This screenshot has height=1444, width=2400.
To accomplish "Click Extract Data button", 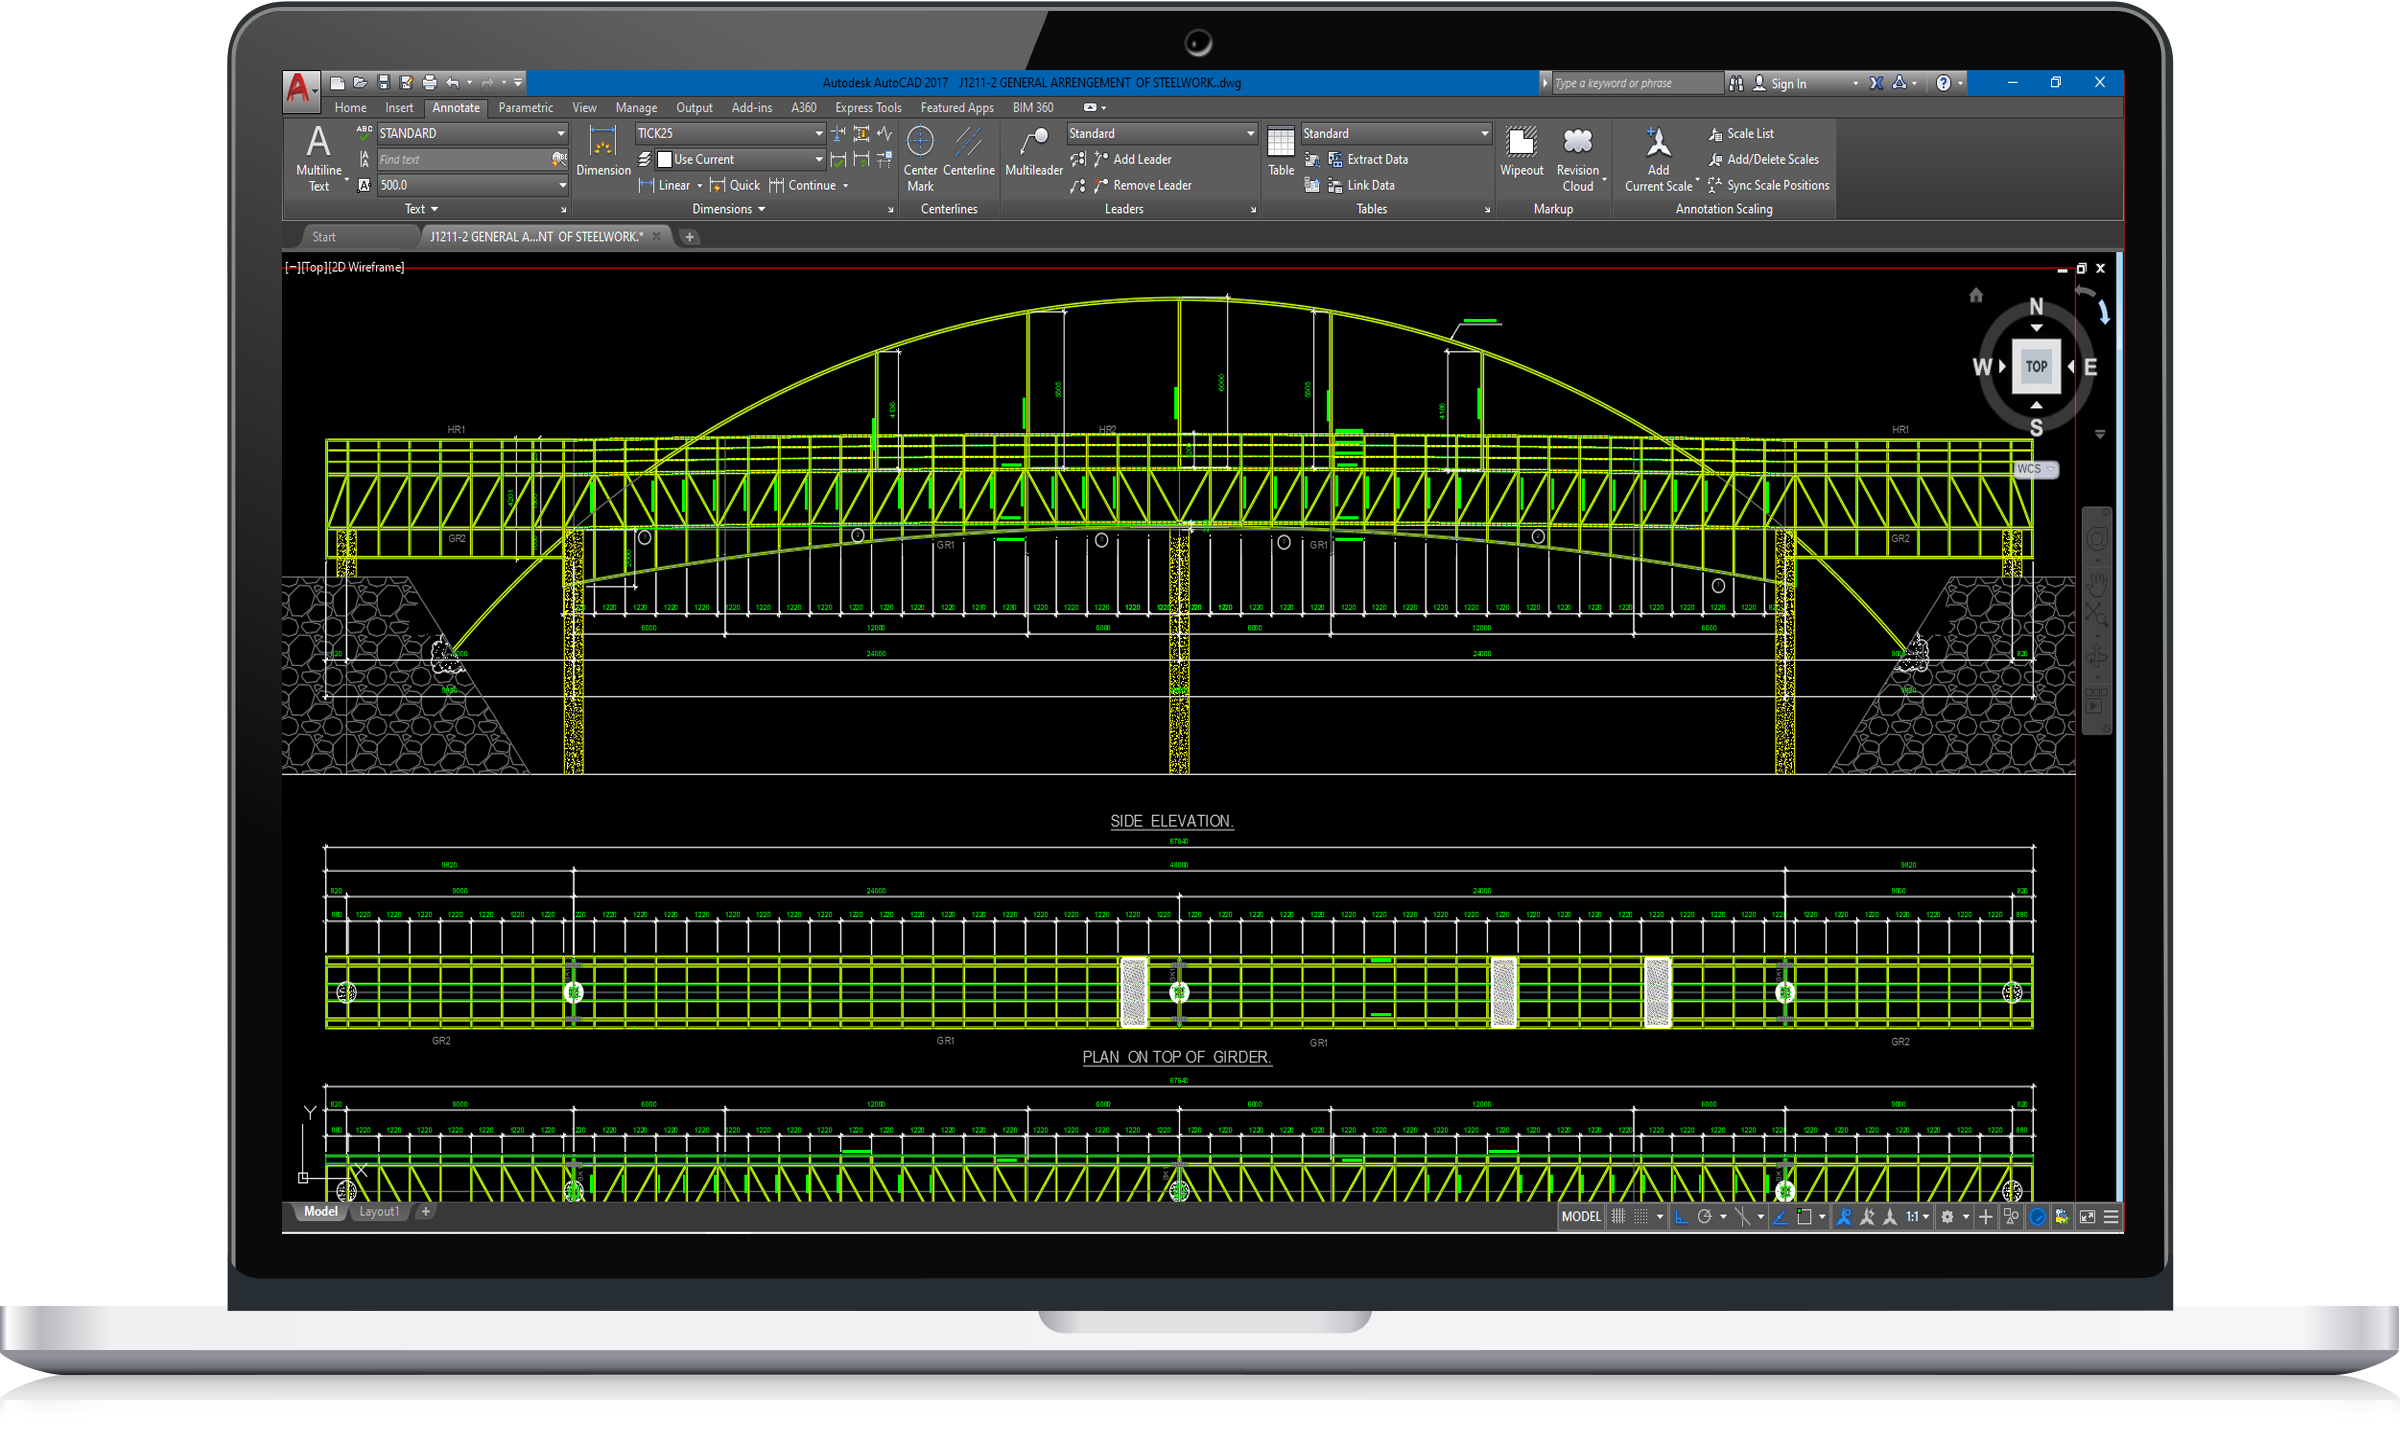I will click(1376, 159).
